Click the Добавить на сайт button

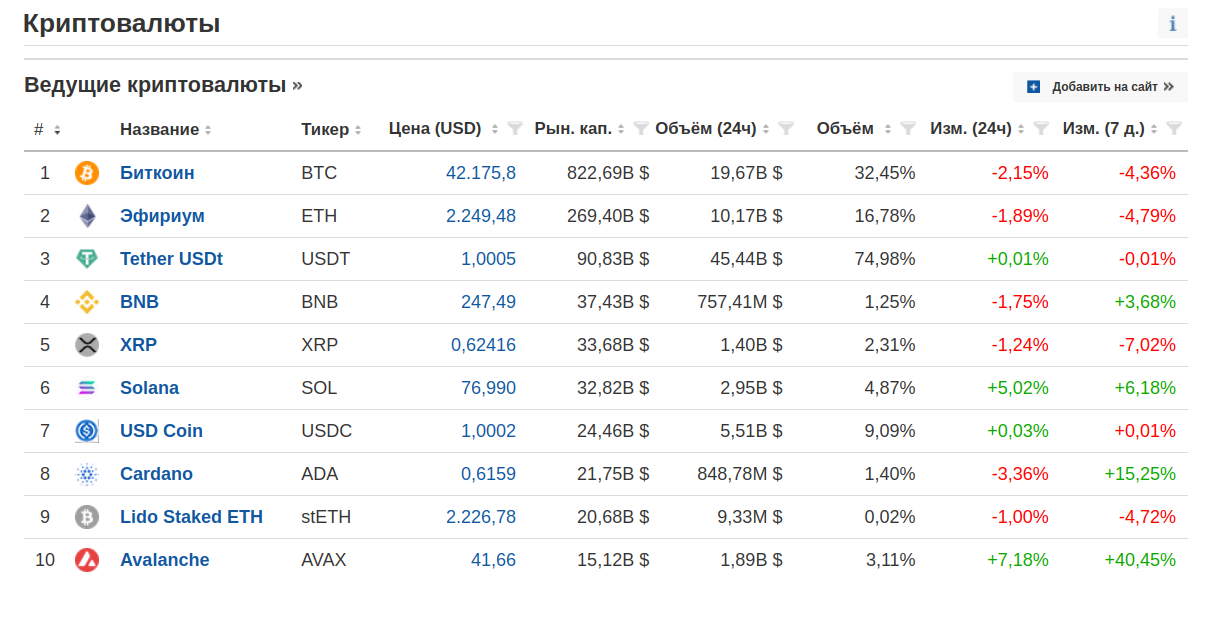click(1100, 87)
